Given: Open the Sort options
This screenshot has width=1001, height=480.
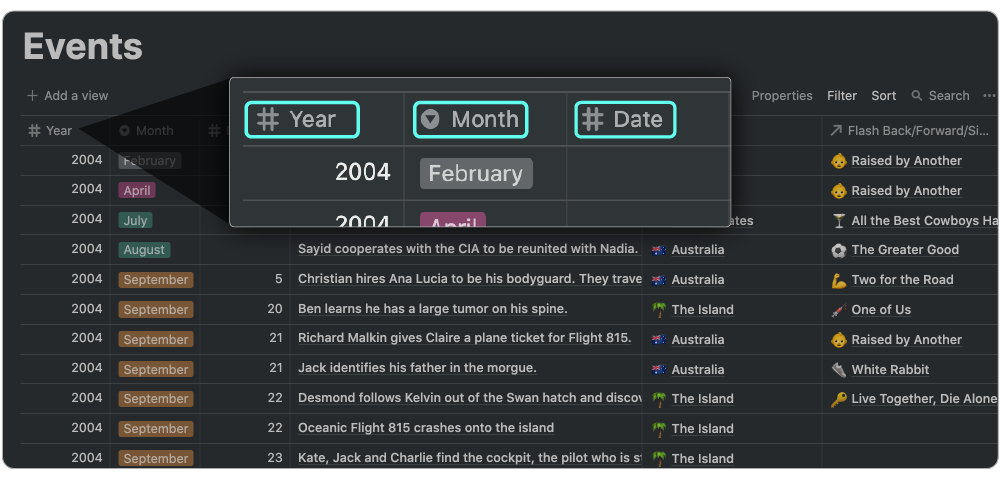Looking at the screenshot, I should pos(884,96).
